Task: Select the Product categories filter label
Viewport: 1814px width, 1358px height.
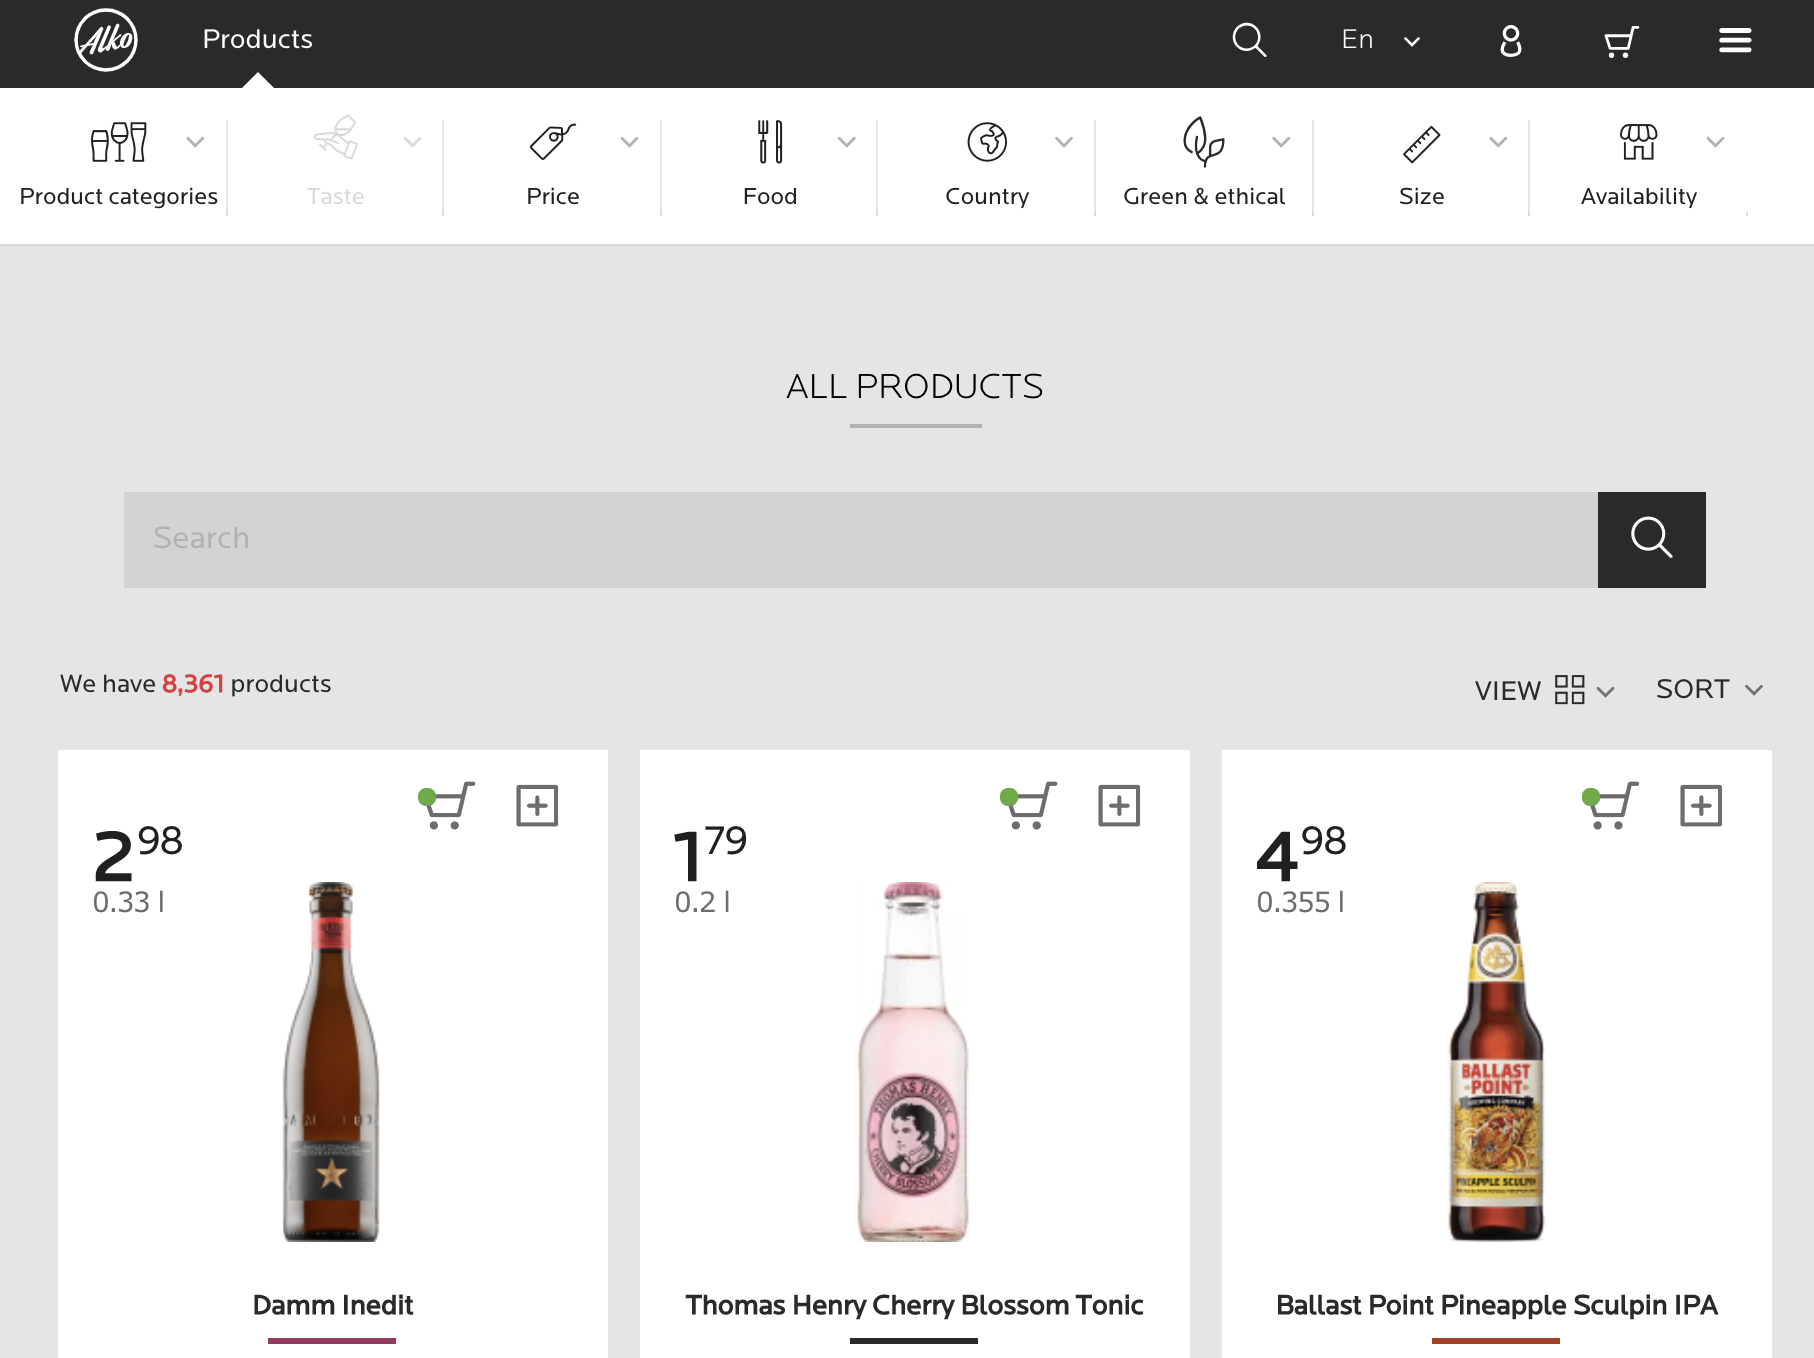Action: pyautogui.click(x=119, y=196)
